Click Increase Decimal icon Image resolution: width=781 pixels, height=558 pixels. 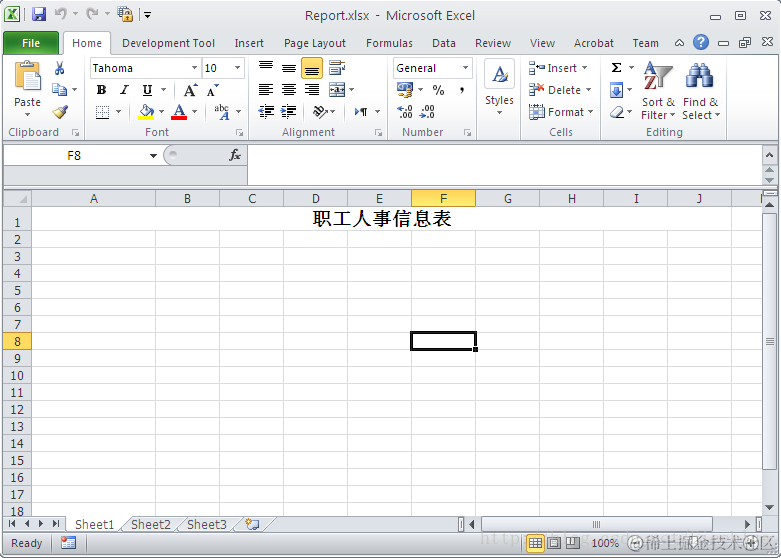coord(405,112)
